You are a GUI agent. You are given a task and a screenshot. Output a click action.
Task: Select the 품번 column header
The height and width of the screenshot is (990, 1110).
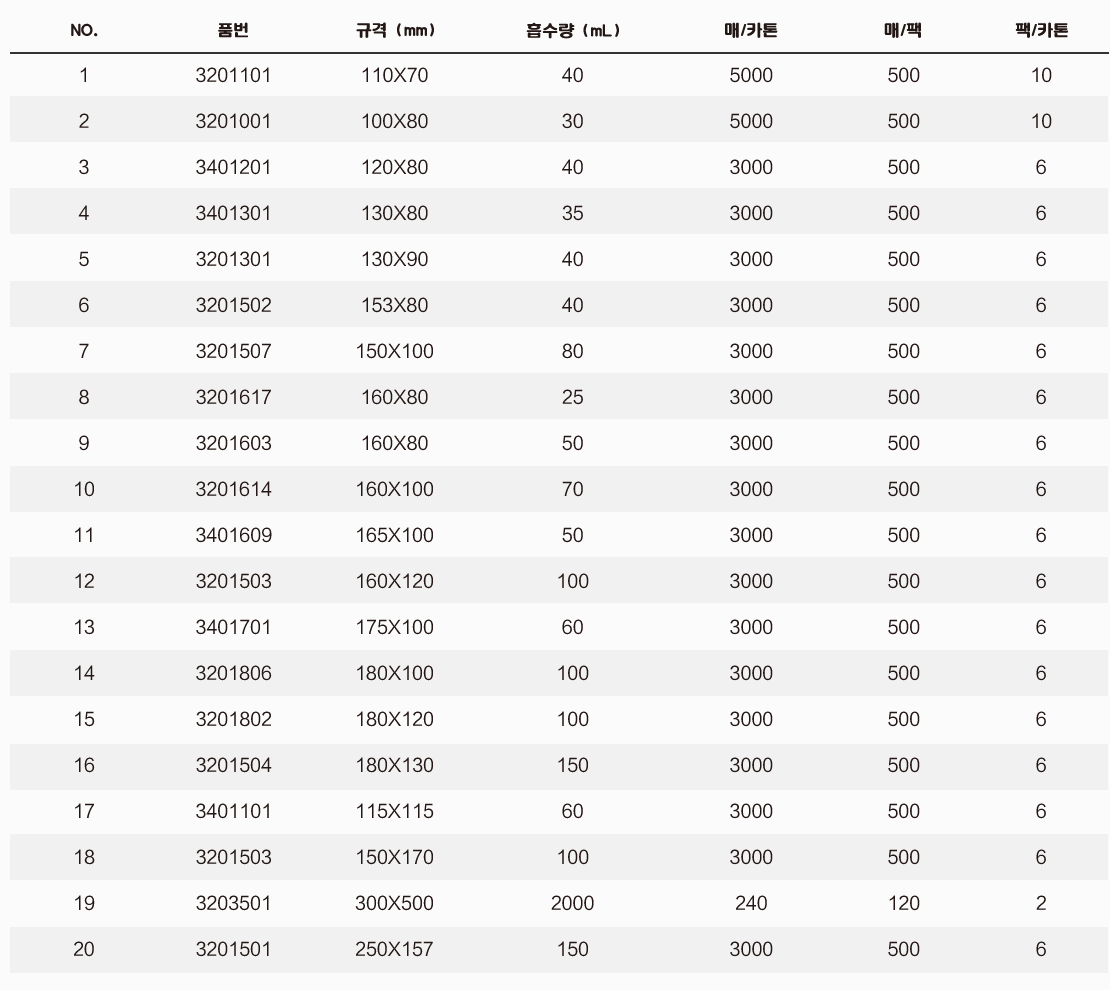tap(233, 30)
